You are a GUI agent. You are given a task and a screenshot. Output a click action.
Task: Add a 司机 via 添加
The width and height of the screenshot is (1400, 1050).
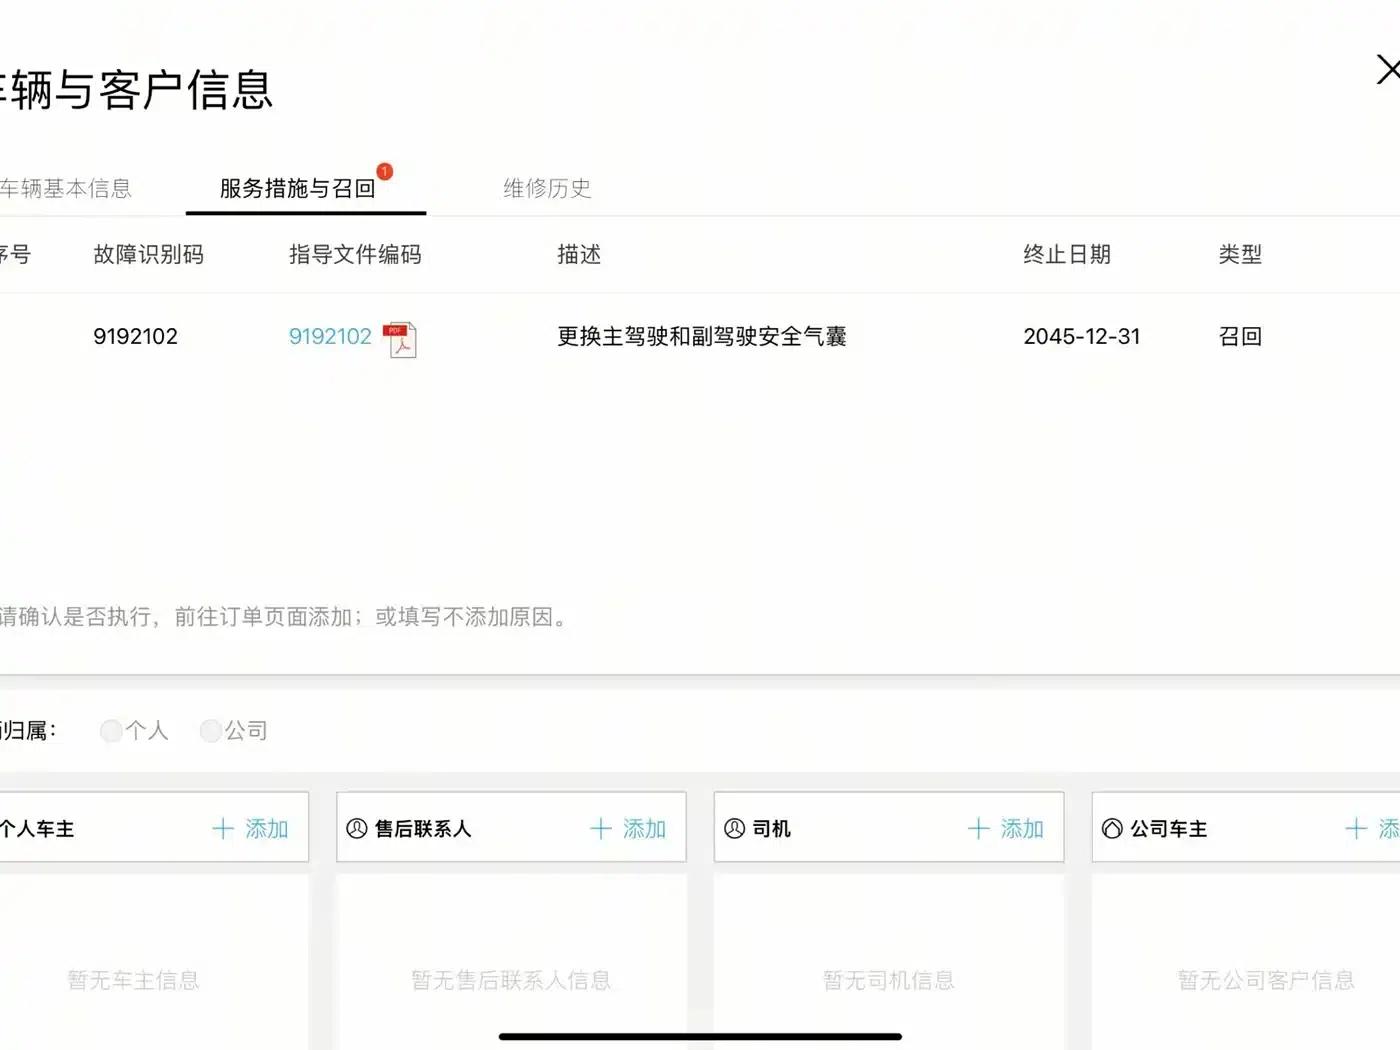(1022, 829)
